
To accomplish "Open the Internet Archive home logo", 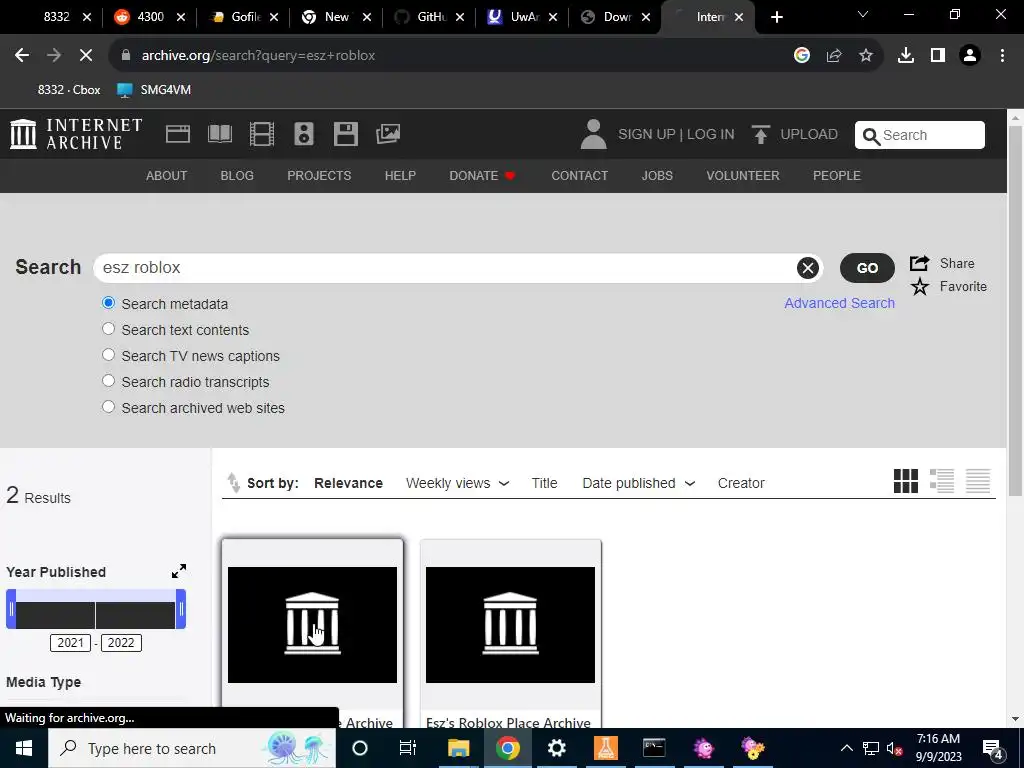I will [x=76, y=134].
